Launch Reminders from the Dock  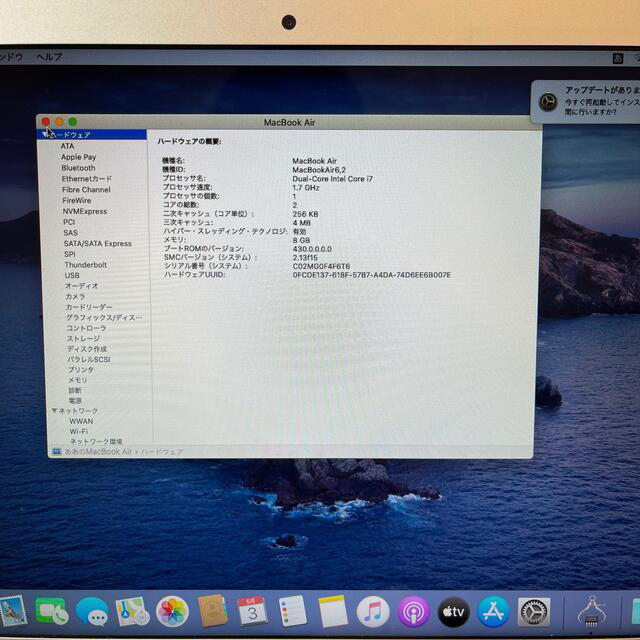[292, 611]
